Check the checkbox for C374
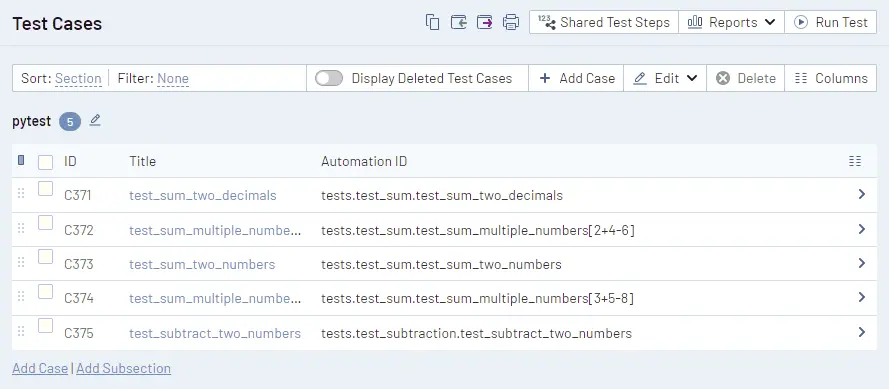889x389 pixels. coord(45,291)
